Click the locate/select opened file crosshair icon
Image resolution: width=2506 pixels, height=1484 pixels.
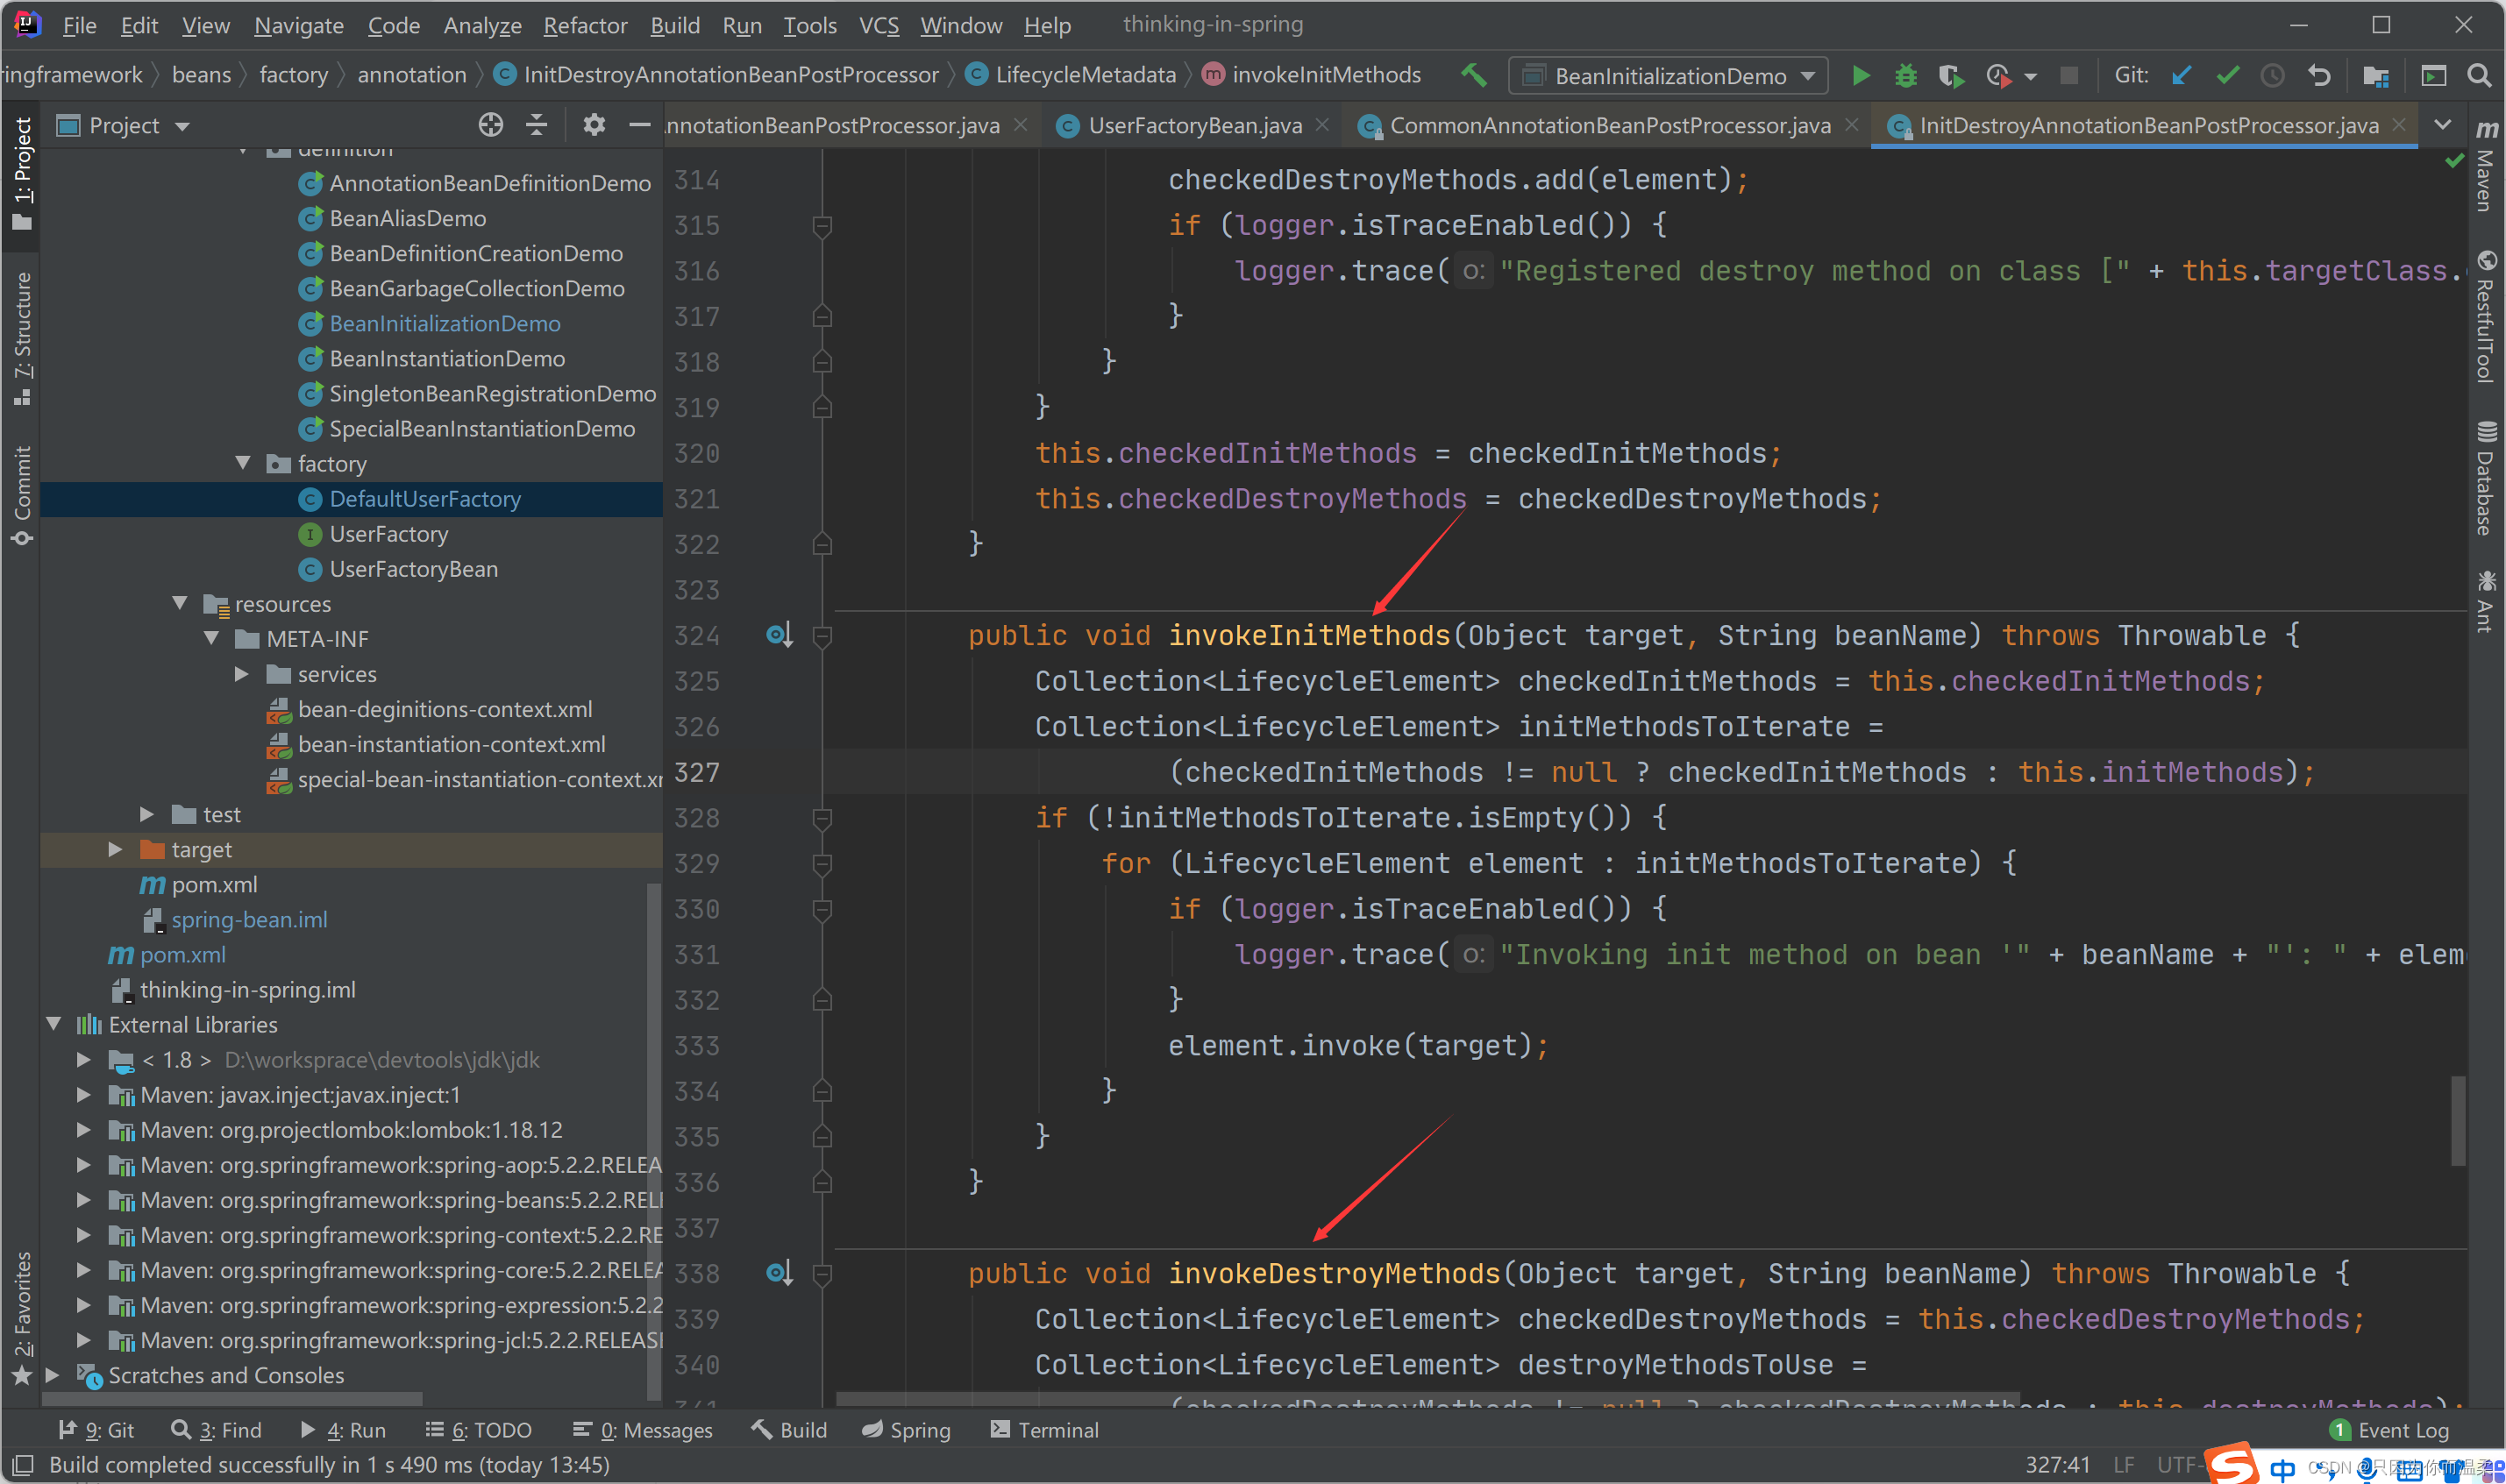point(490,125)
